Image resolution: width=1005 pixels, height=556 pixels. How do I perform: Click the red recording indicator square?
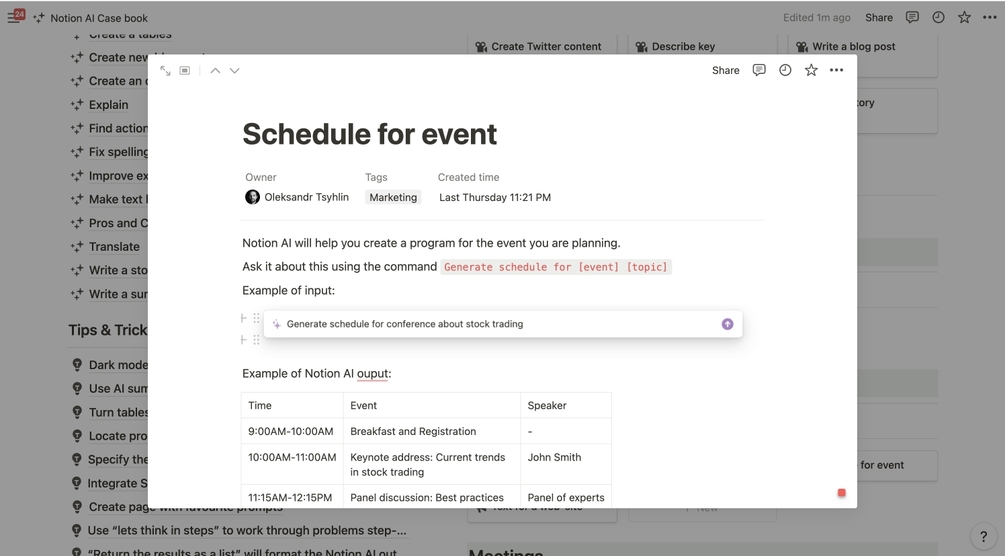[x=842, y=493]
